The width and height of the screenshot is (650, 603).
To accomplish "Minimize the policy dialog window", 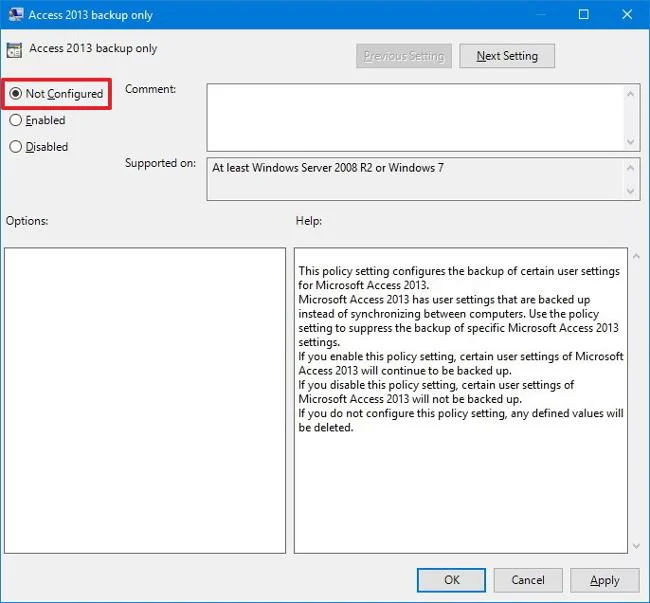I will coord(541,15).
